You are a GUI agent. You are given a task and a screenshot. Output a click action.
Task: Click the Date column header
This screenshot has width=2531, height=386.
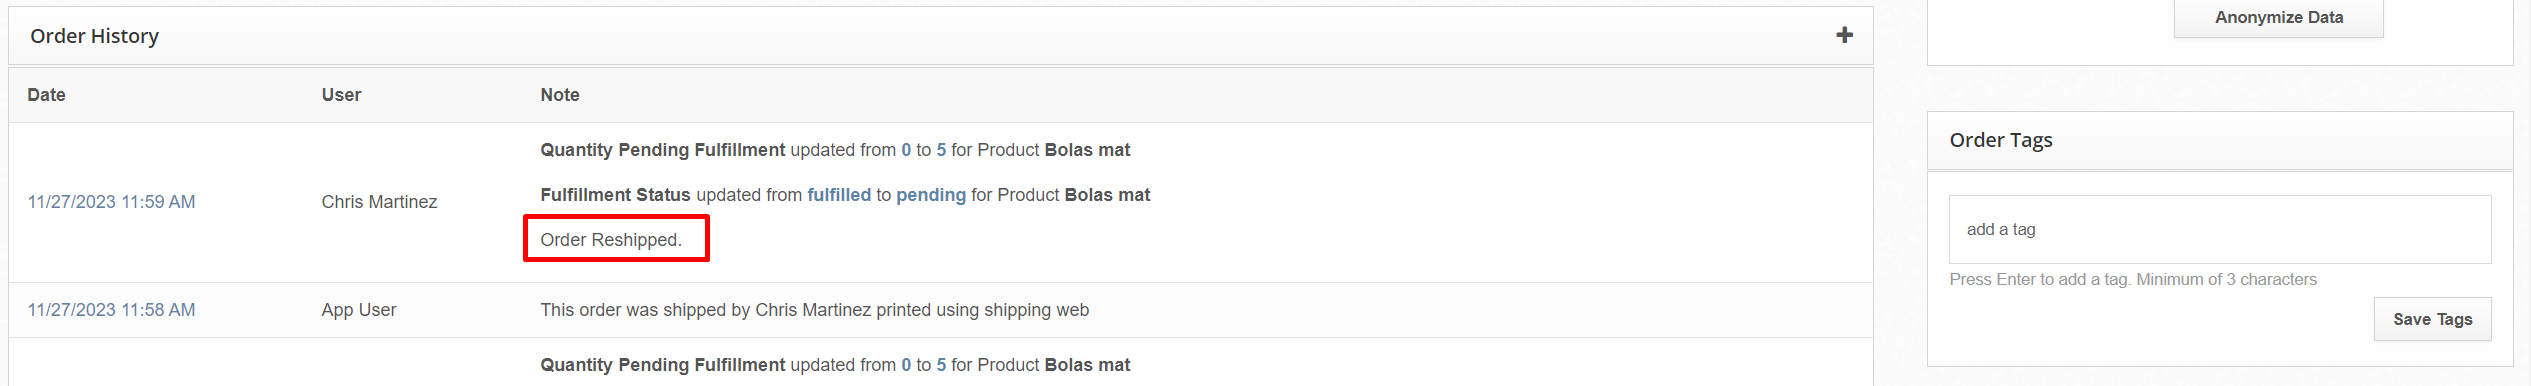point(46,95)
